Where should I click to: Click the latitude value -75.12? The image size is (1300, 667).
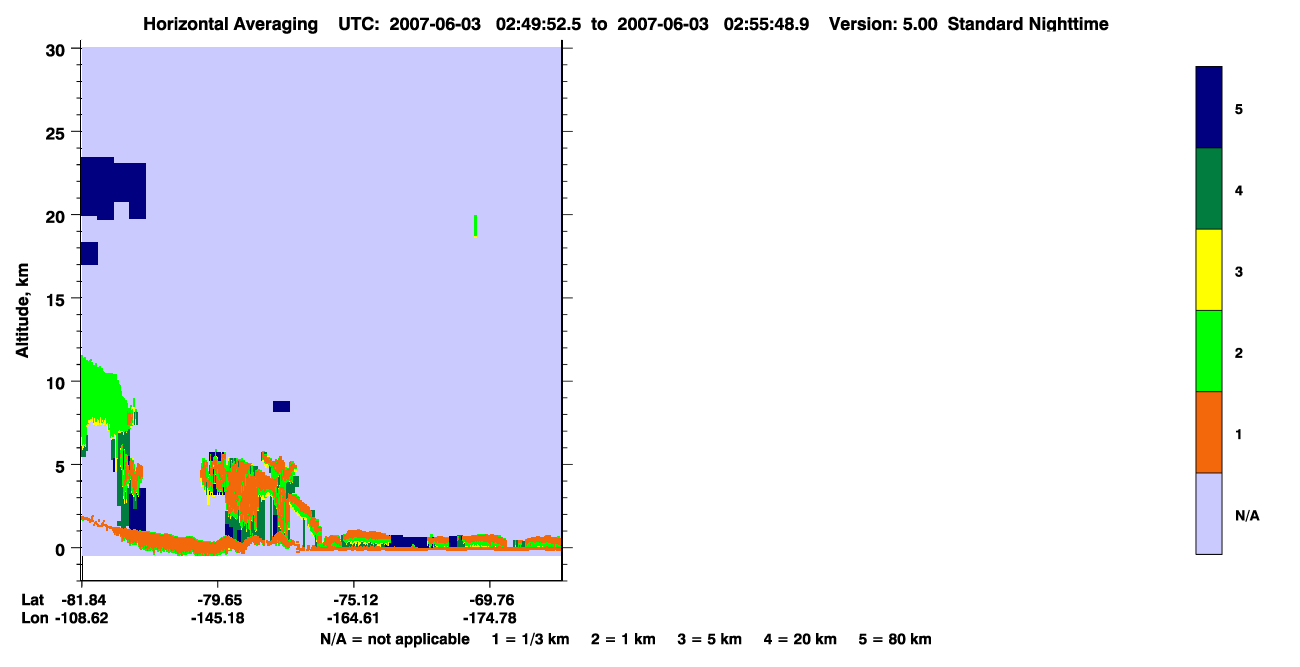(x=354, y=600)
